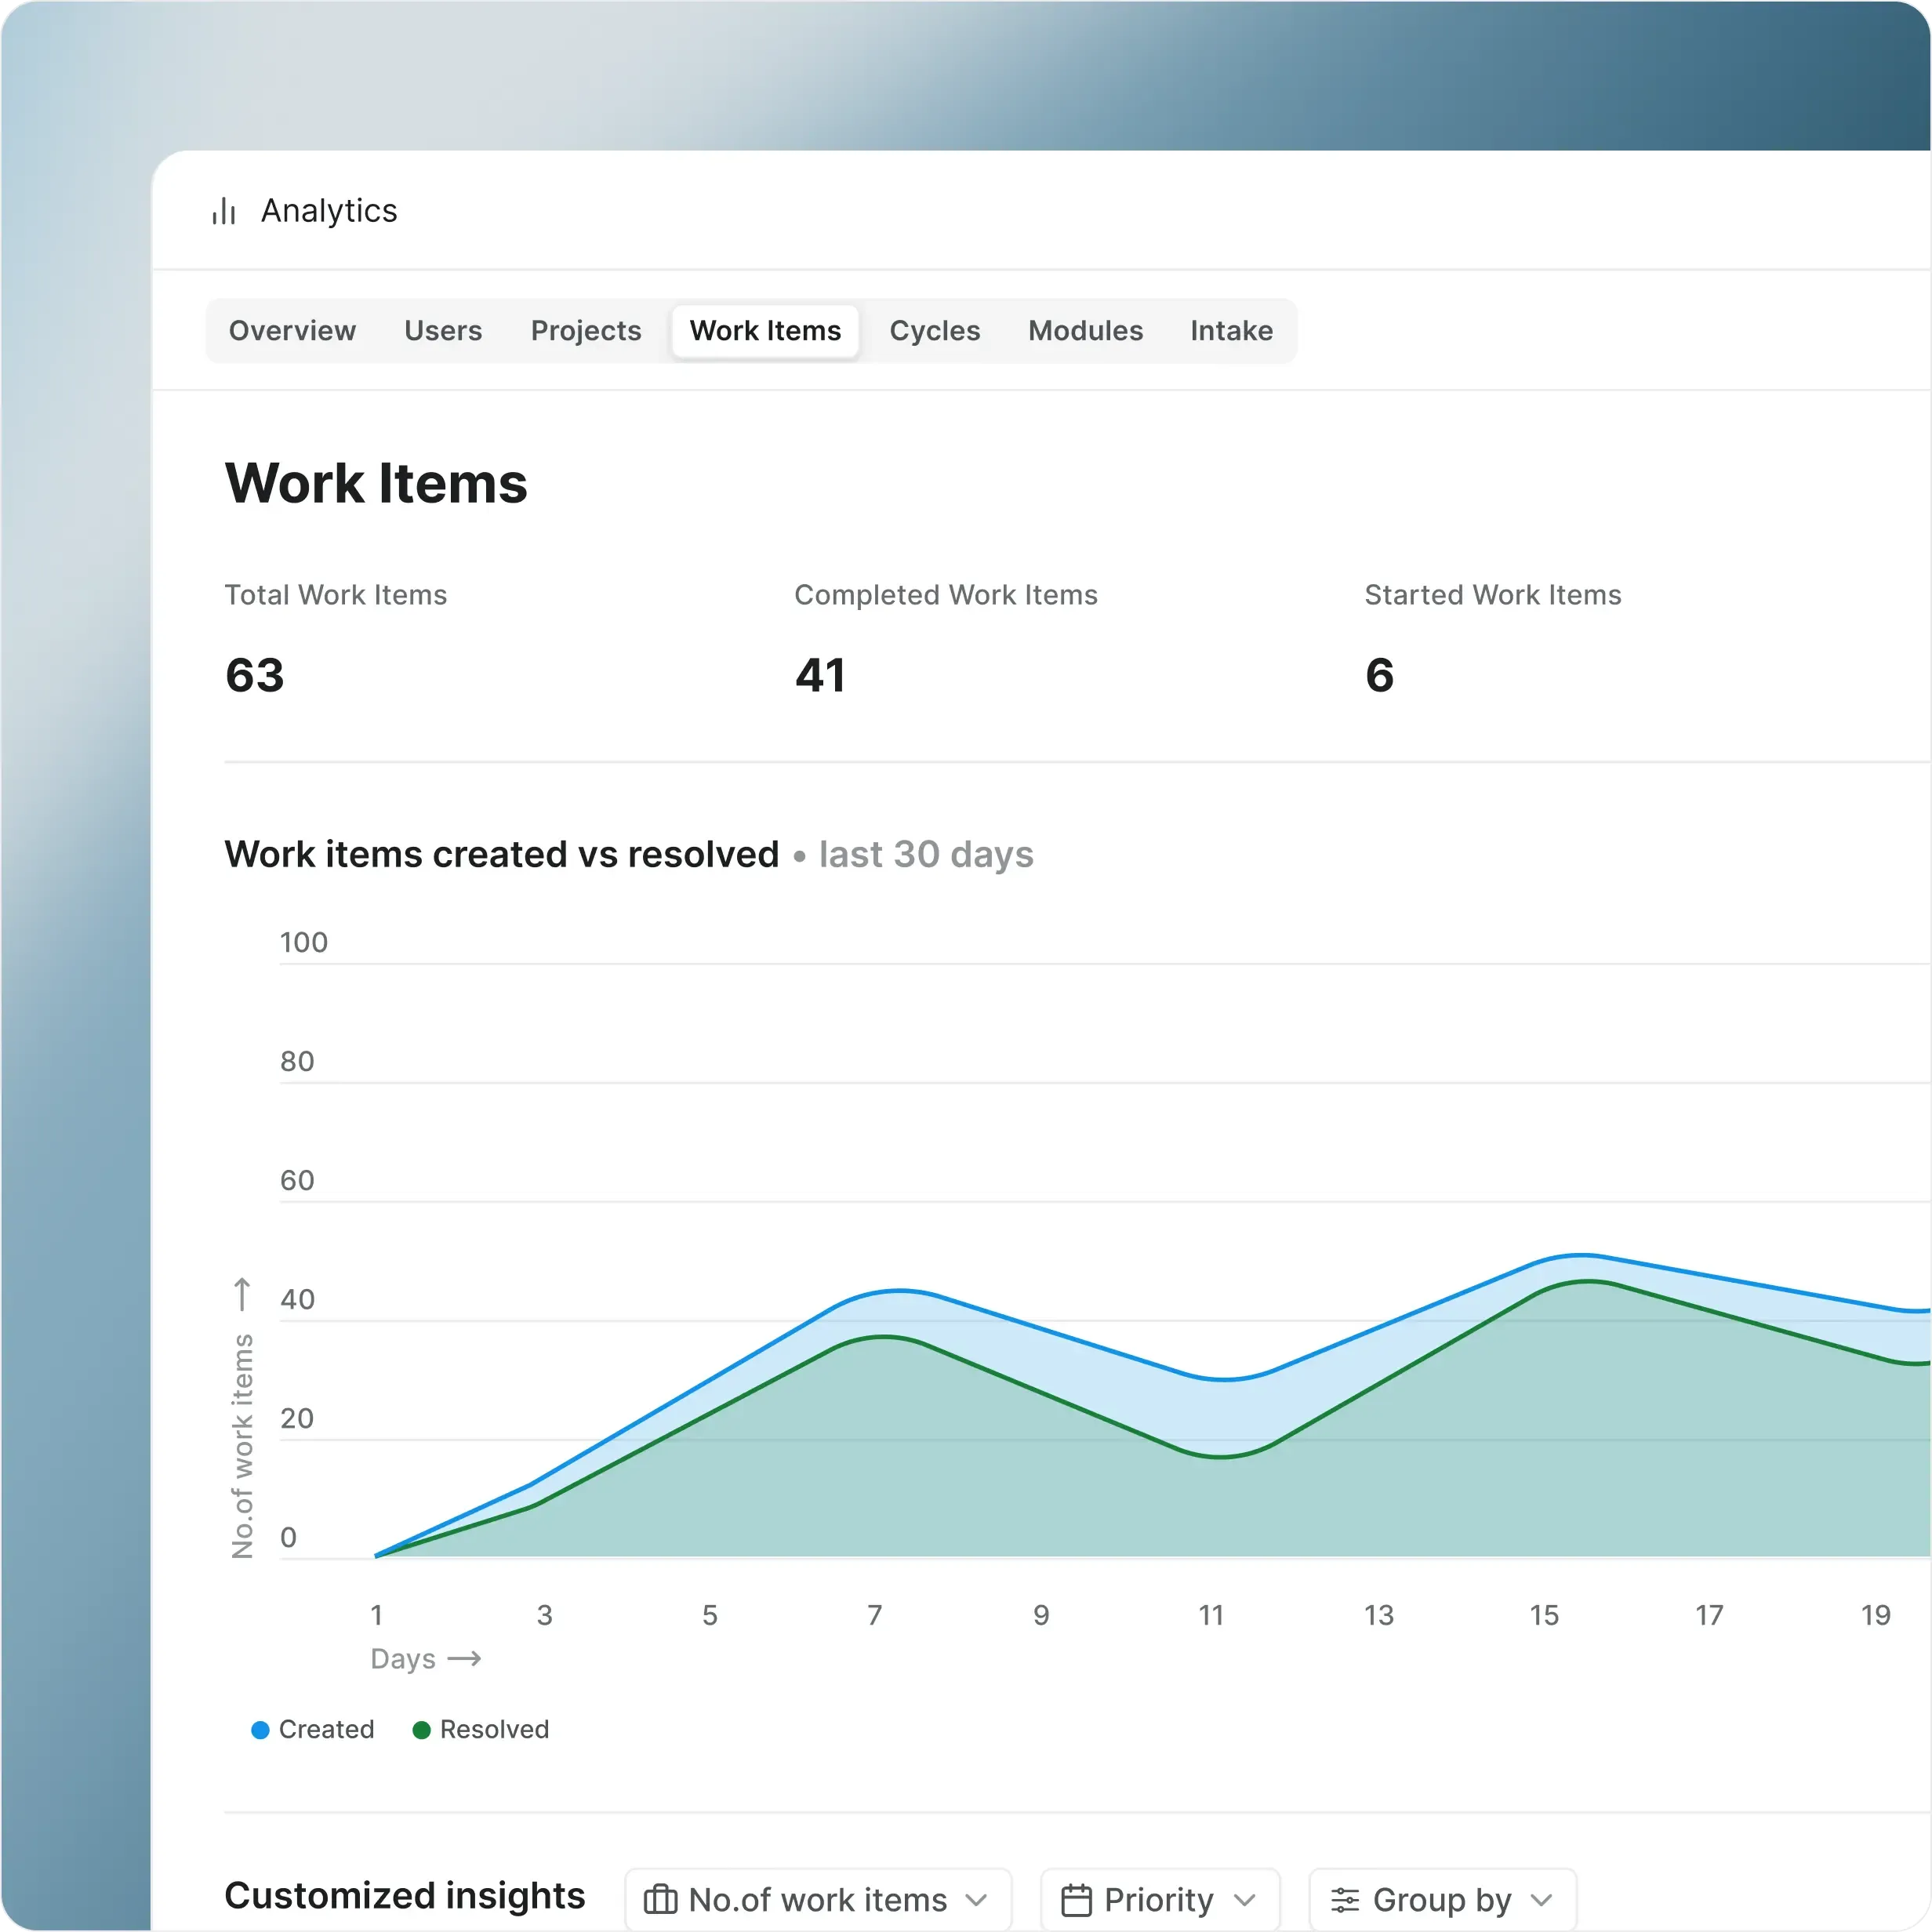Select the Work Items tab
Viewport: 1932px width, 1932px height.
[x=766, y=331]
